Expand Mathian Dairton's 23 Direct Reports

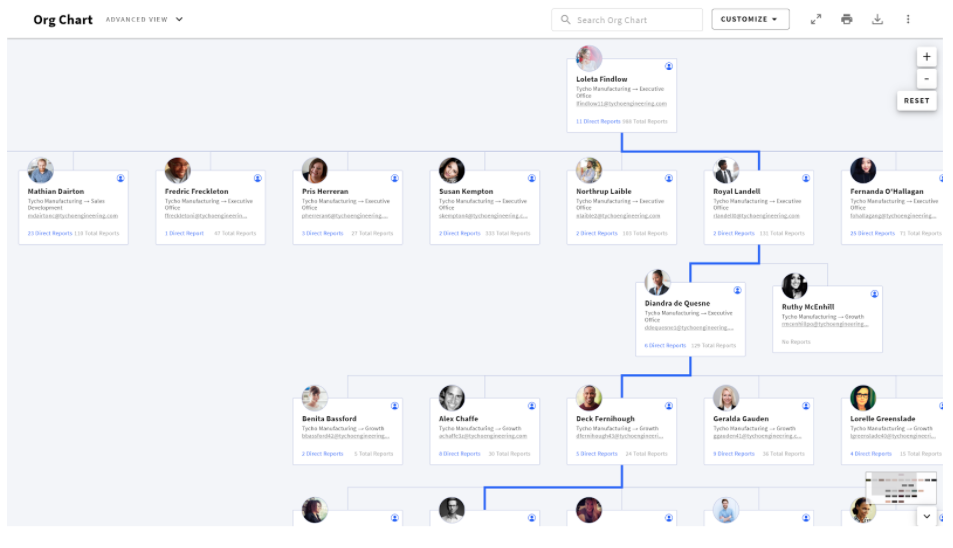50,233
